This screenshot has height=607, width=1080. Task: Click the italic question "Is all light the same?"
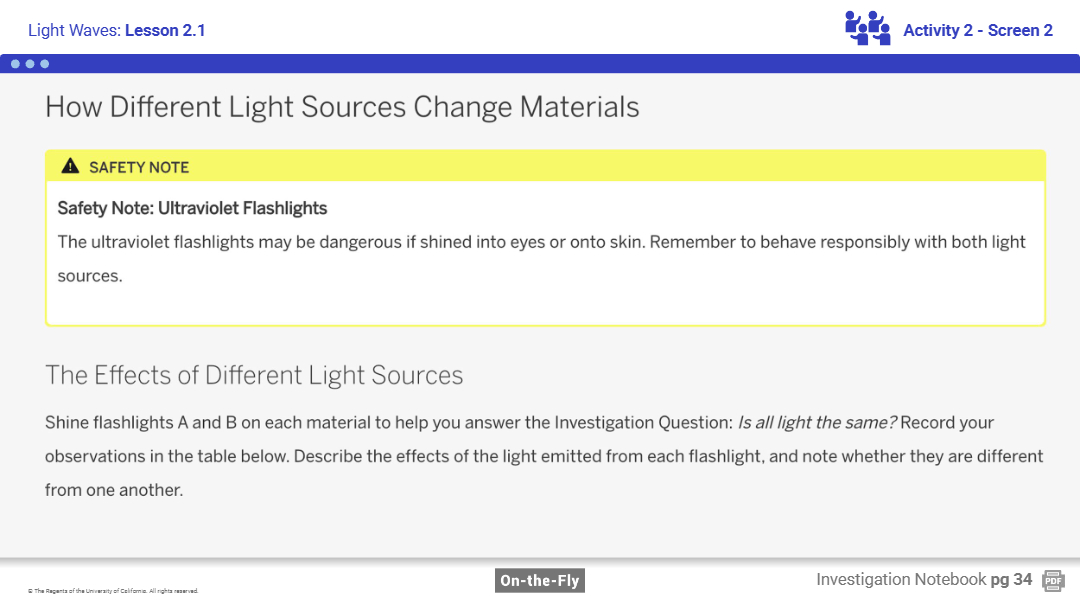tap(816, 422)
